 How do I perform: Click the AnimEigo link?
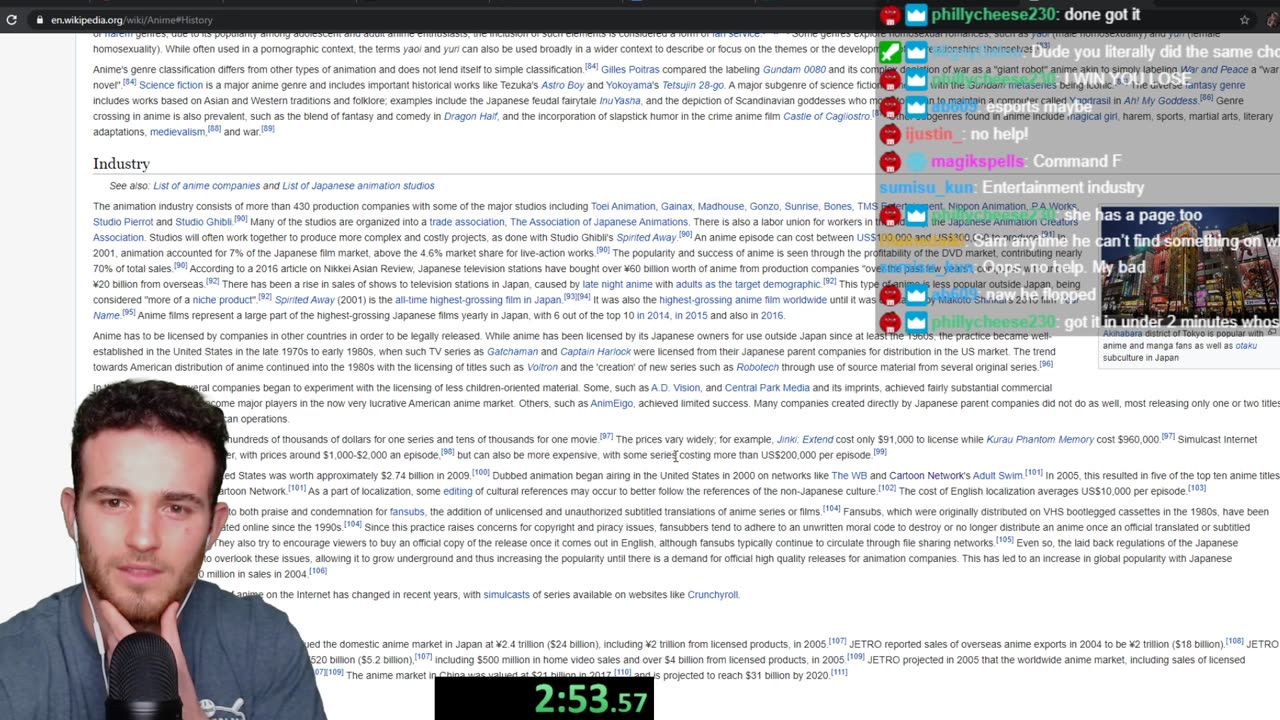(611, 404)
